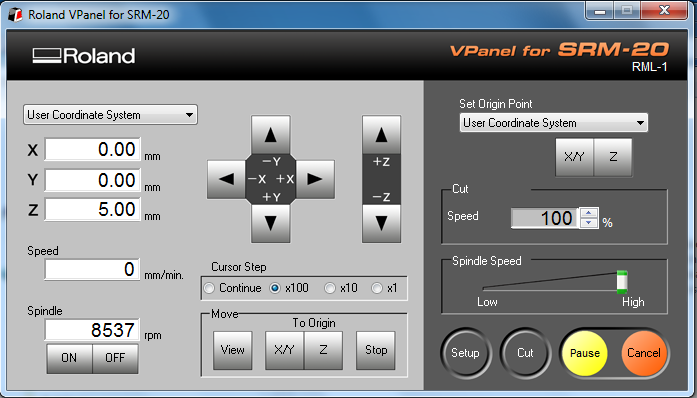Decrease cut speed with down spinner arrow
The width and height of the screenshot is (697, 398).
click(589, 223)
